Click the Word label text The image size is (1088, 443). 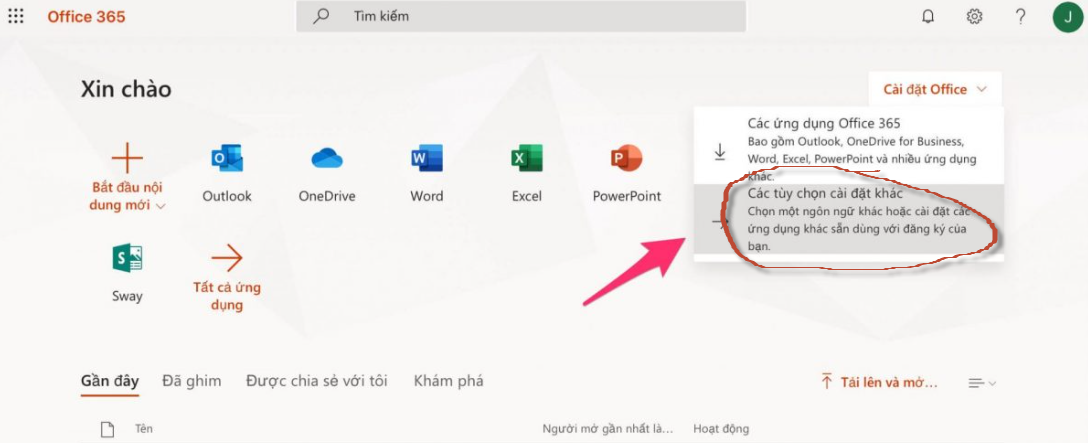[427, 197]
